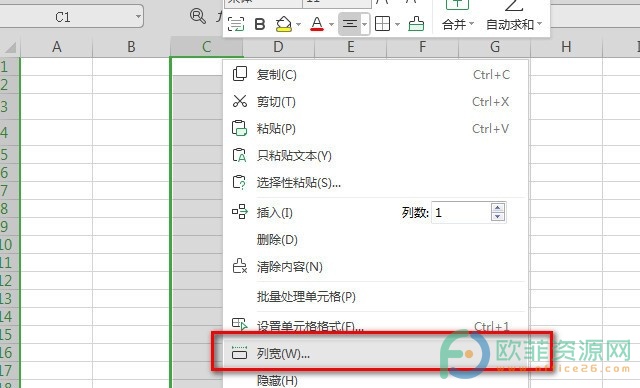Click the format cells icon beside 设置单元格格式
Image resolution: width=640 pixels, height=388 pixels.
(x=240, y=324)
